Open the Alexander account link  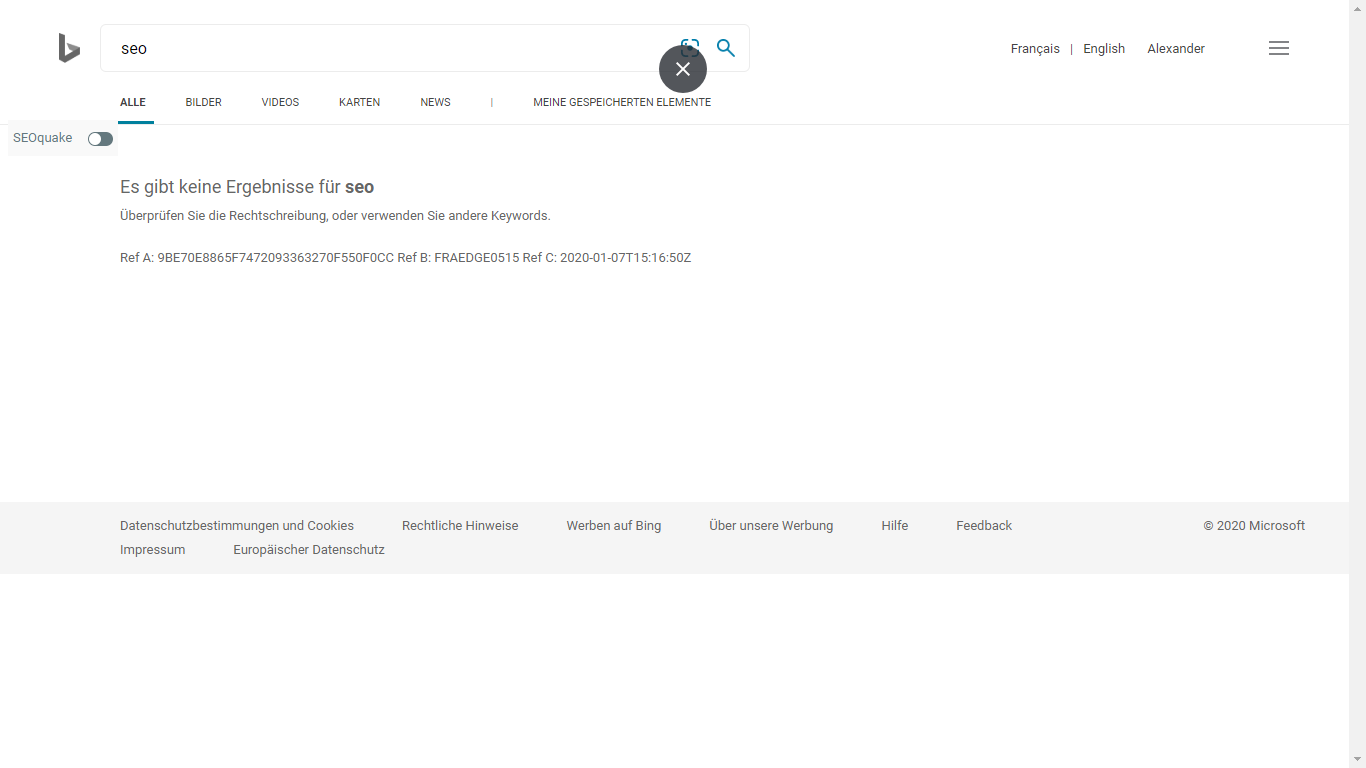click(1176, 49)
